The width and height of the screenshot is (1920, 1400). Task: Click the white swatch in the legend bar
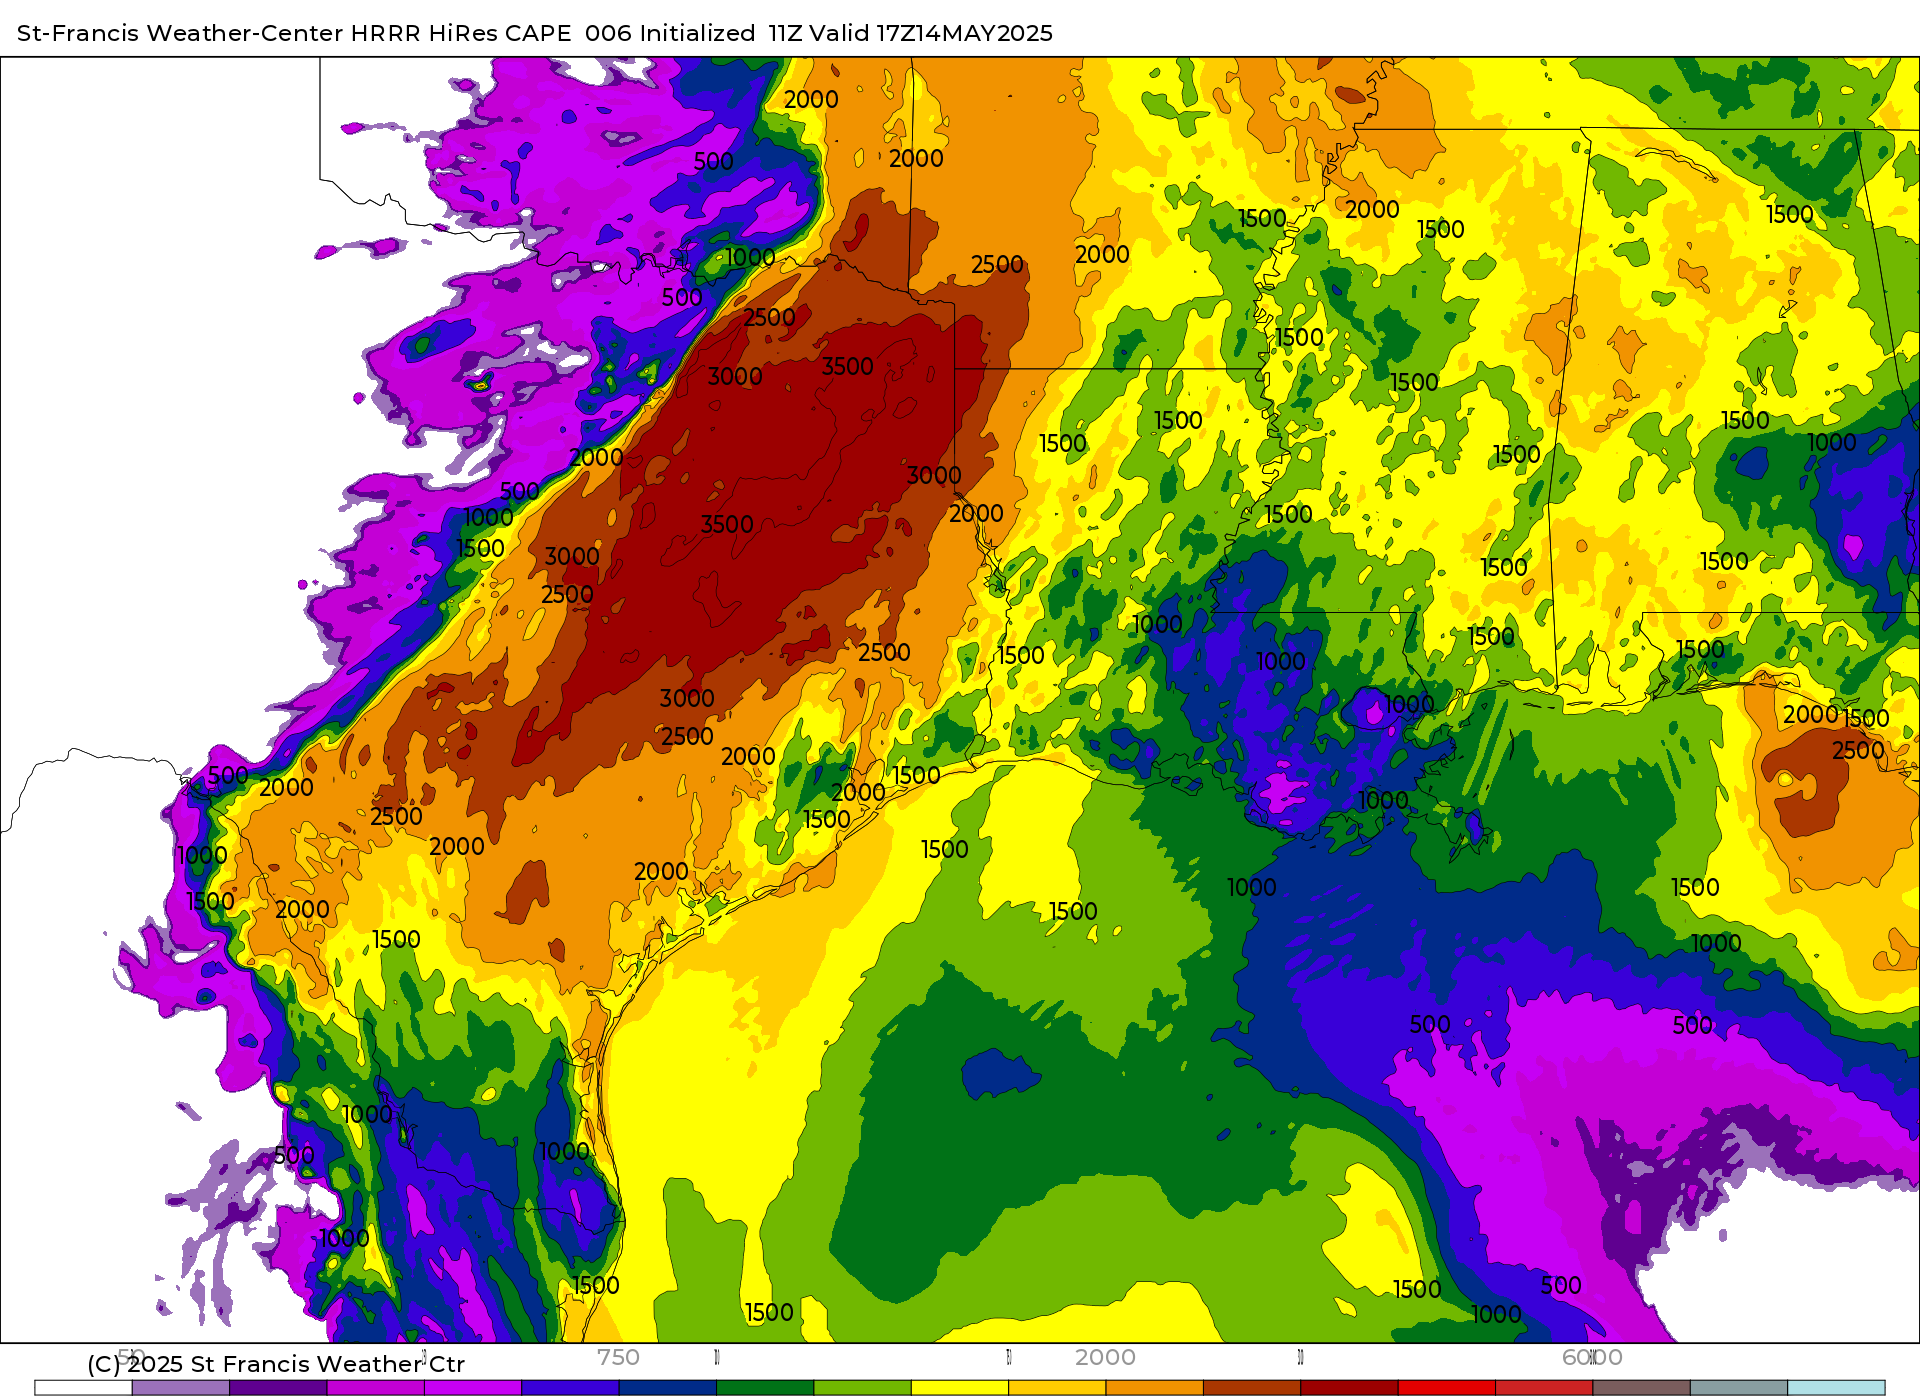[83, 1388]
